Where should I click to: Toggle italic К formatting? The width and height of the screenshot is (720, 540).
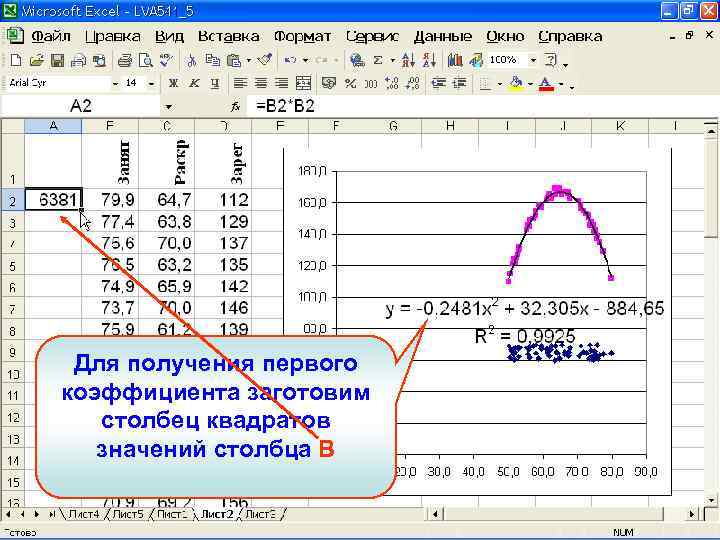[x=194, y=83]
